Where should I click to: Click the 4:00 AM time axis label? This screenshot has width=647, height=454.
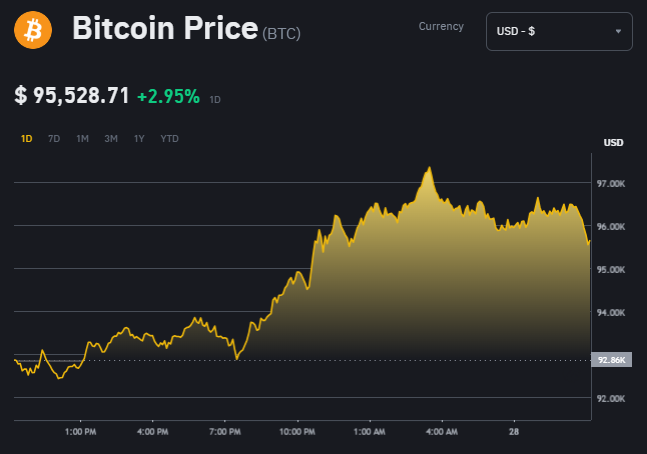click(441, 432)
